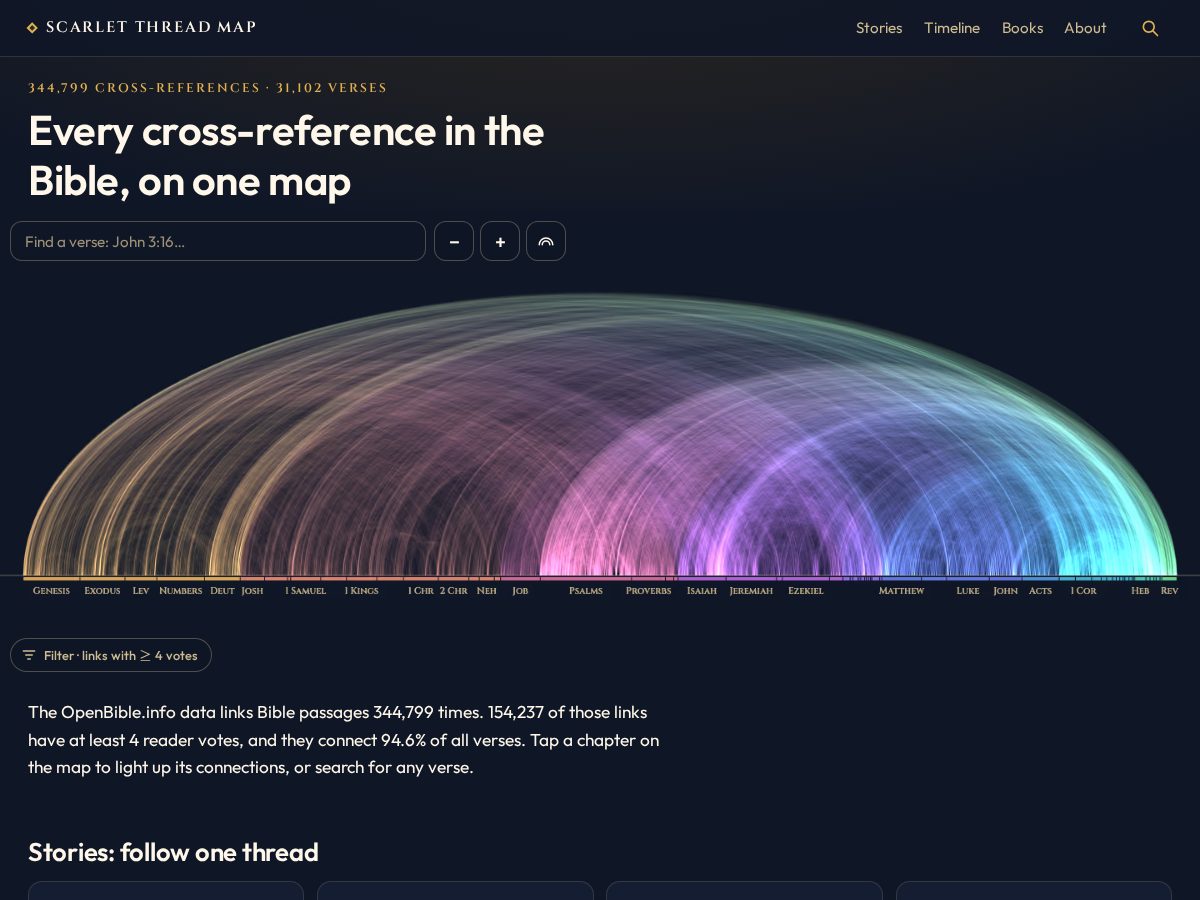The width and height of the screenshot is (1200, 900).
Task: Choose the 2 Chr book label
Action: pos(453,591)
